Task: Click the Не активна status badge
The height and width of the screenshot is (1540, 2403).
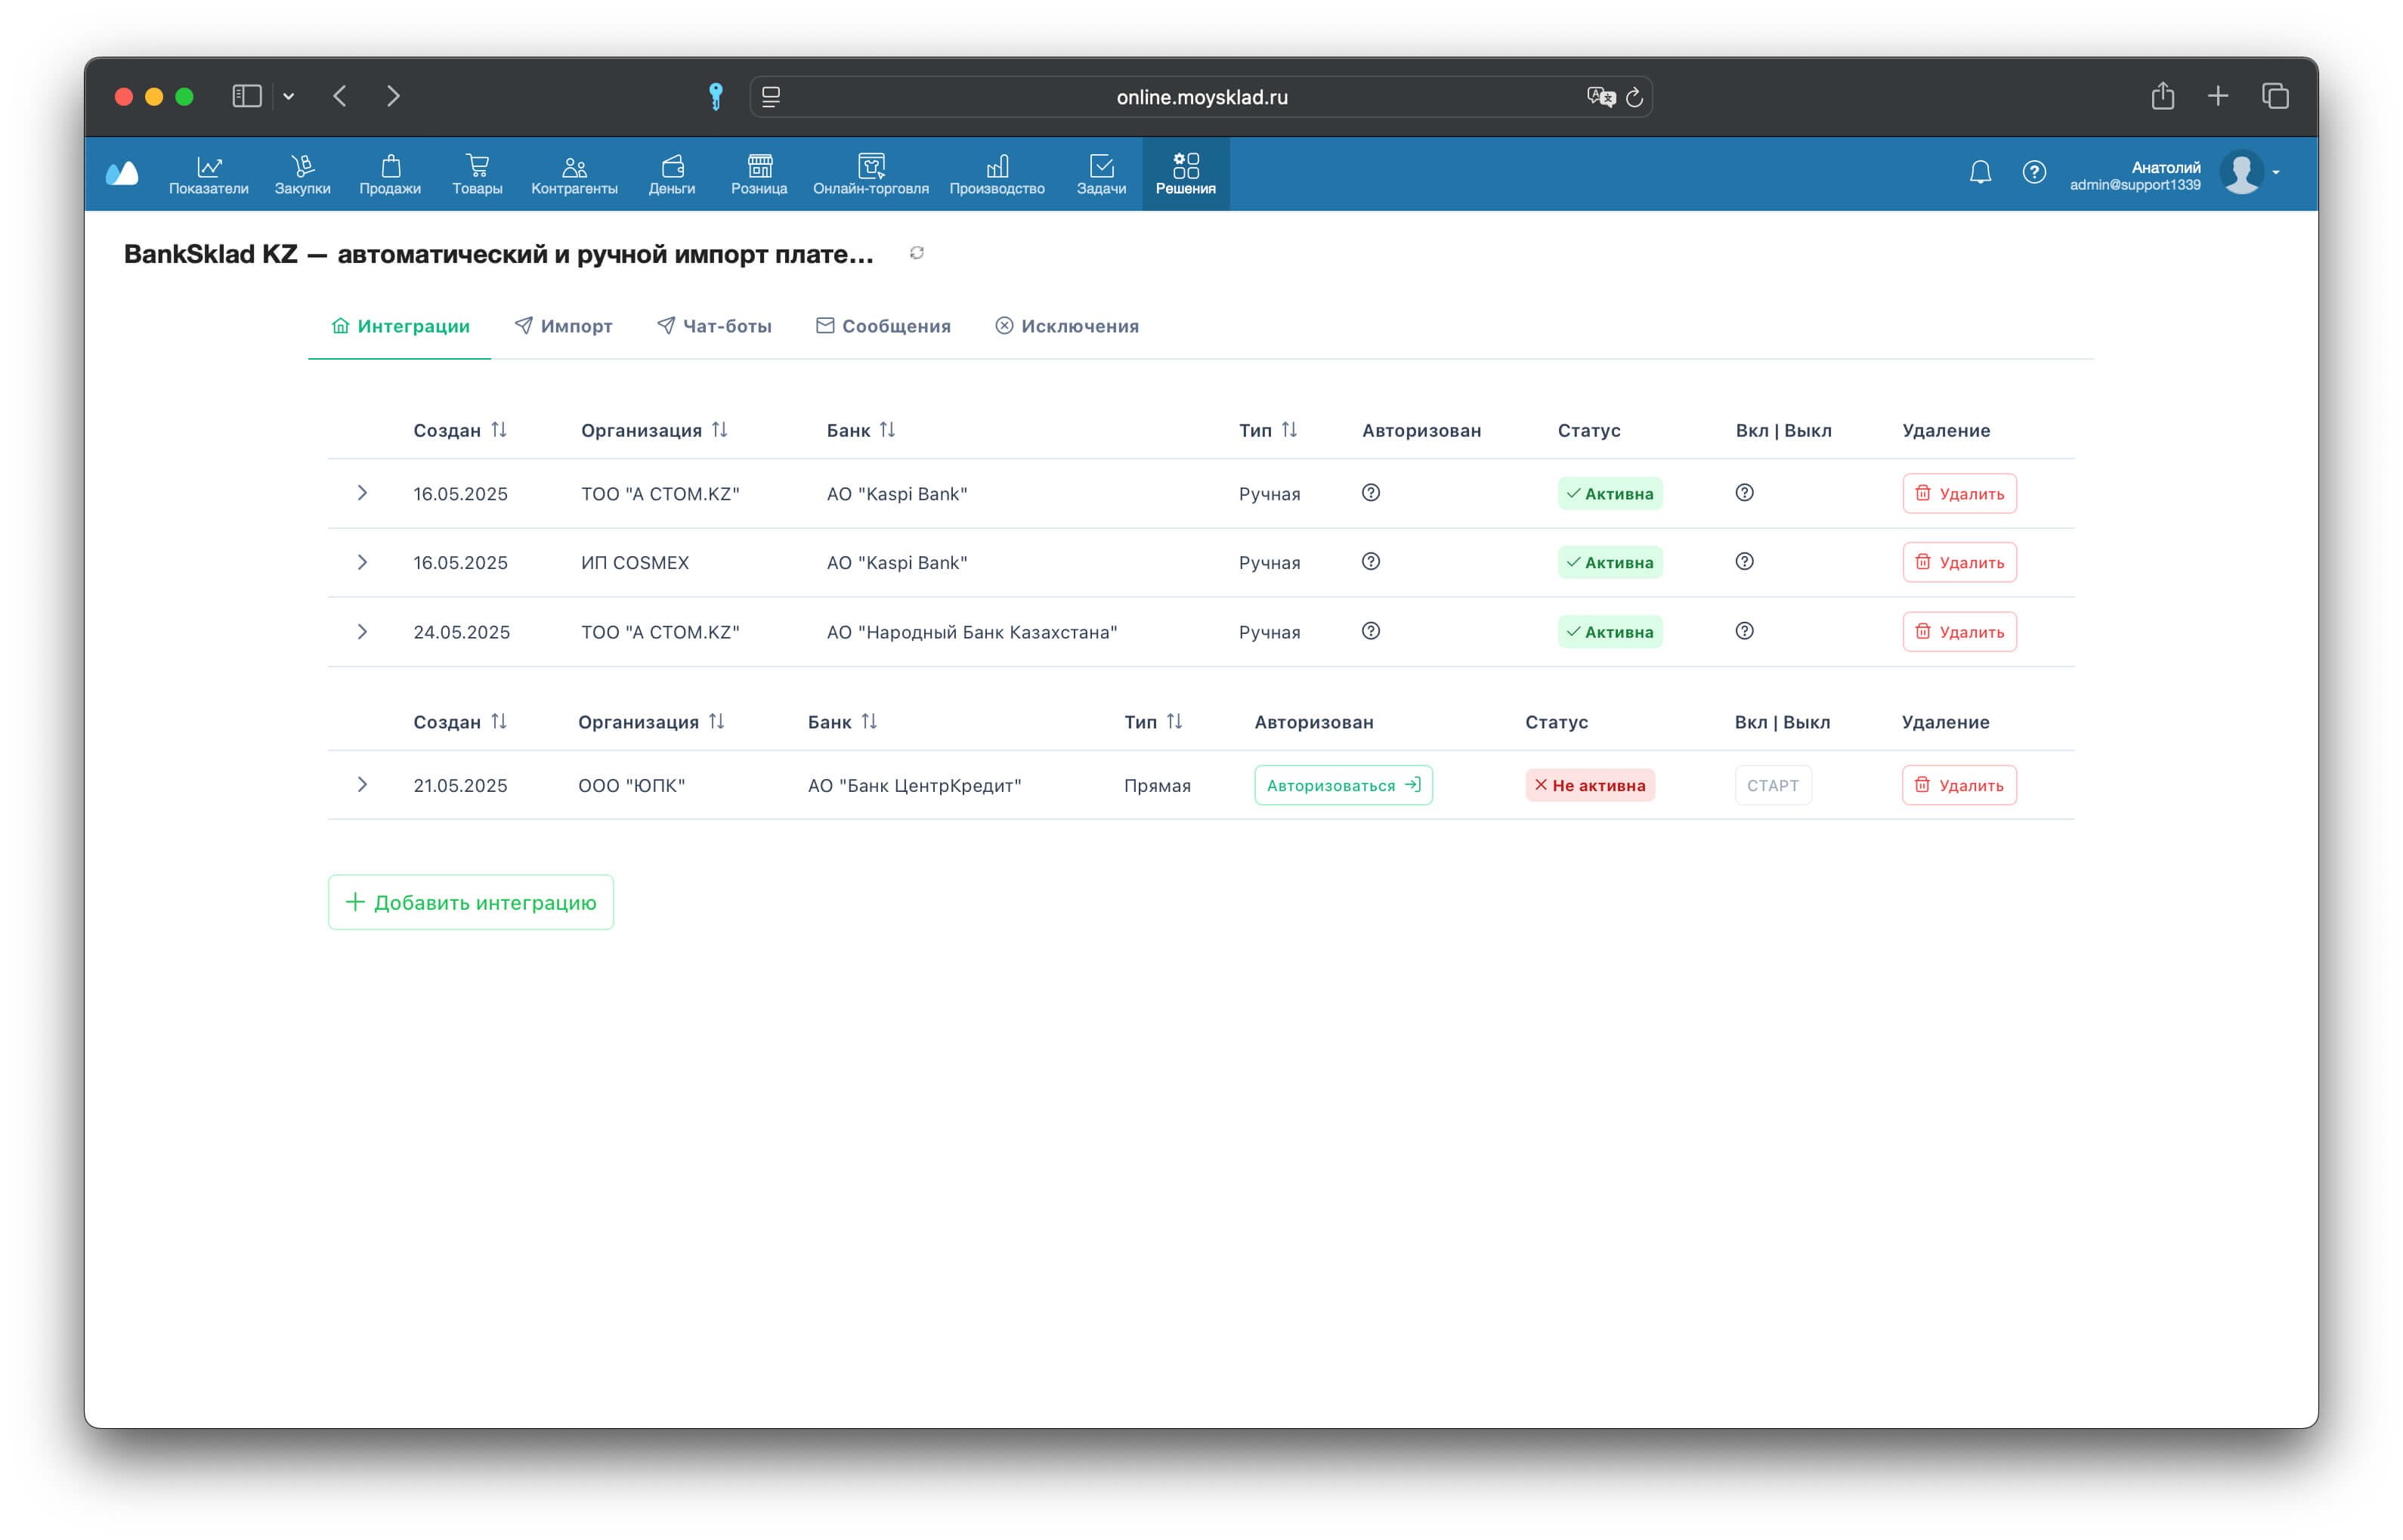Action: 1590,786
